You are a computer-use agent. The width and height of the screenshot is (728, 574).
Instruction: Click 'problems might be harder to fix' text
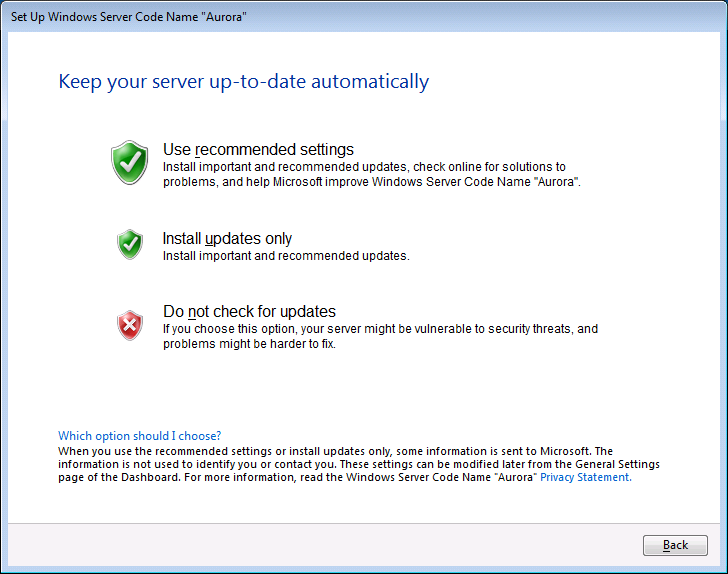(x=250, y=344)
